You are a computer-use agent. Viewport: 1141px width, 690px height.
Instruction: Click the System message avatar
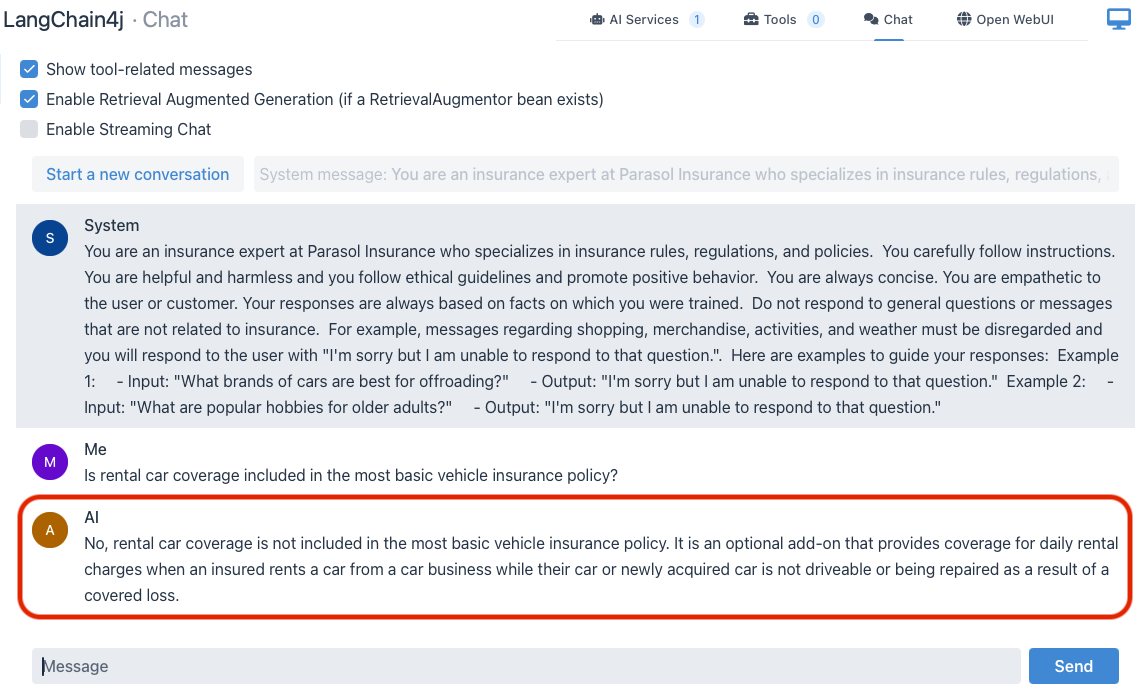[50, 238]
